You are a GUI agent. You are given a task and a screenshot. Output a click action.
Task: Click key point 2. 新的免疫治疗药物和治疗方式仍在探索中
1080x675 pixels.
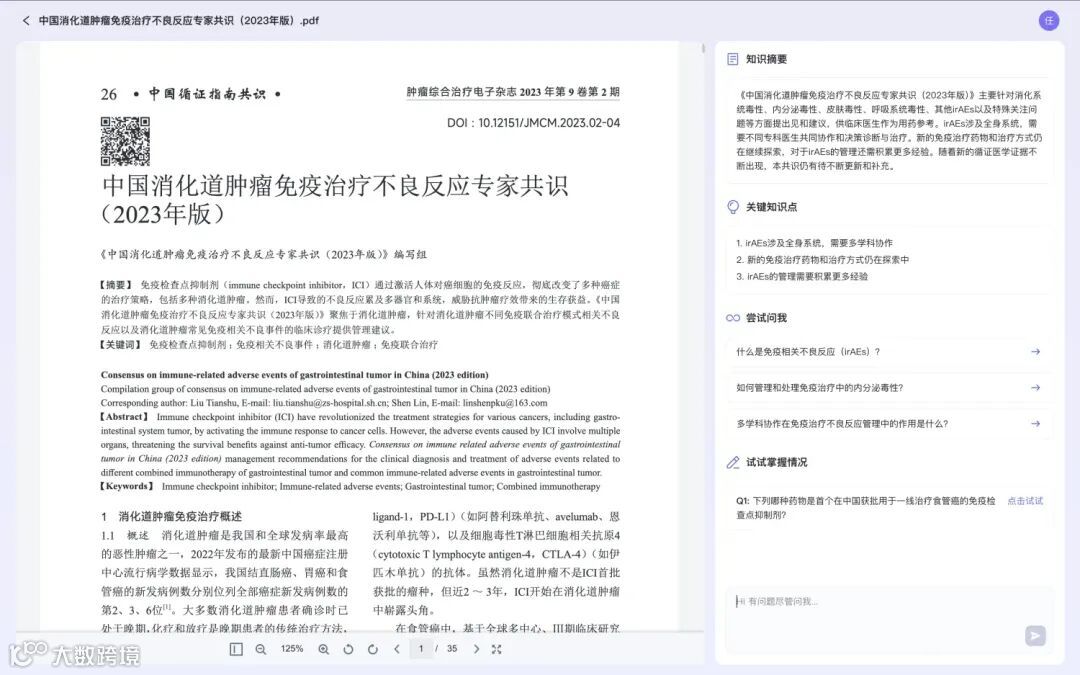(822, 260)
